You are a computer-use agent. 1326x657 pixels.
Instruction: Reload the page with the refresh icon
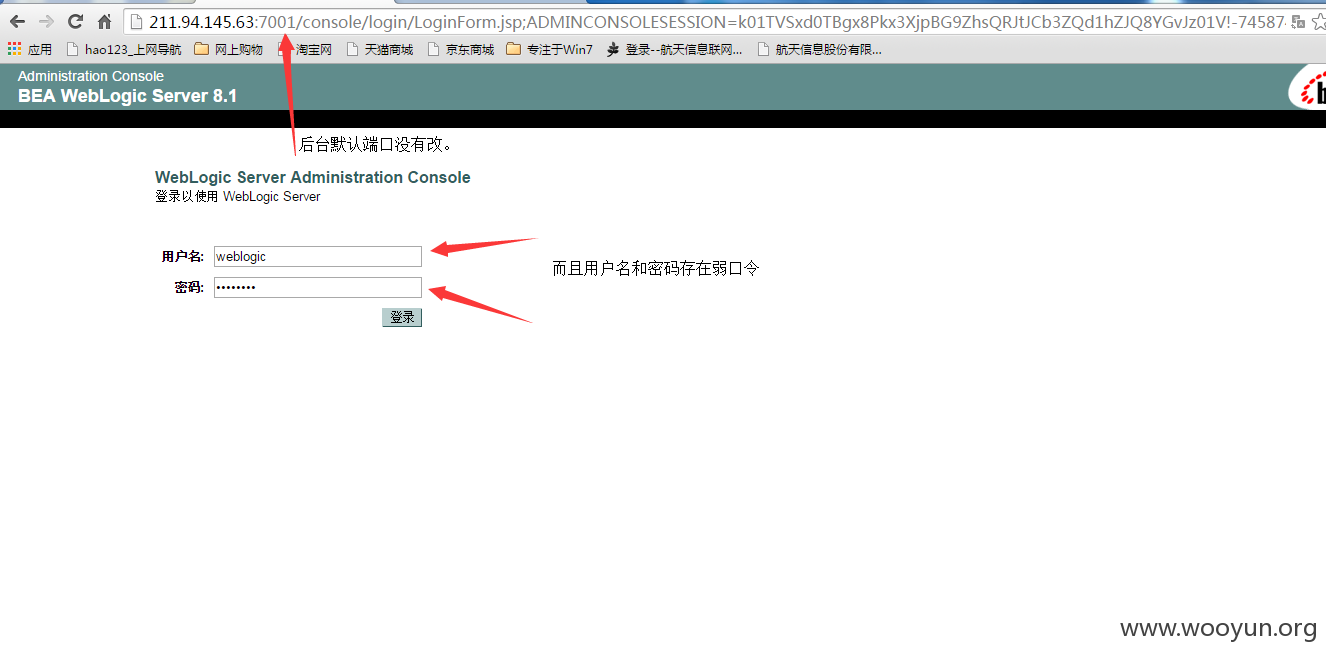[x=75, y=21]
